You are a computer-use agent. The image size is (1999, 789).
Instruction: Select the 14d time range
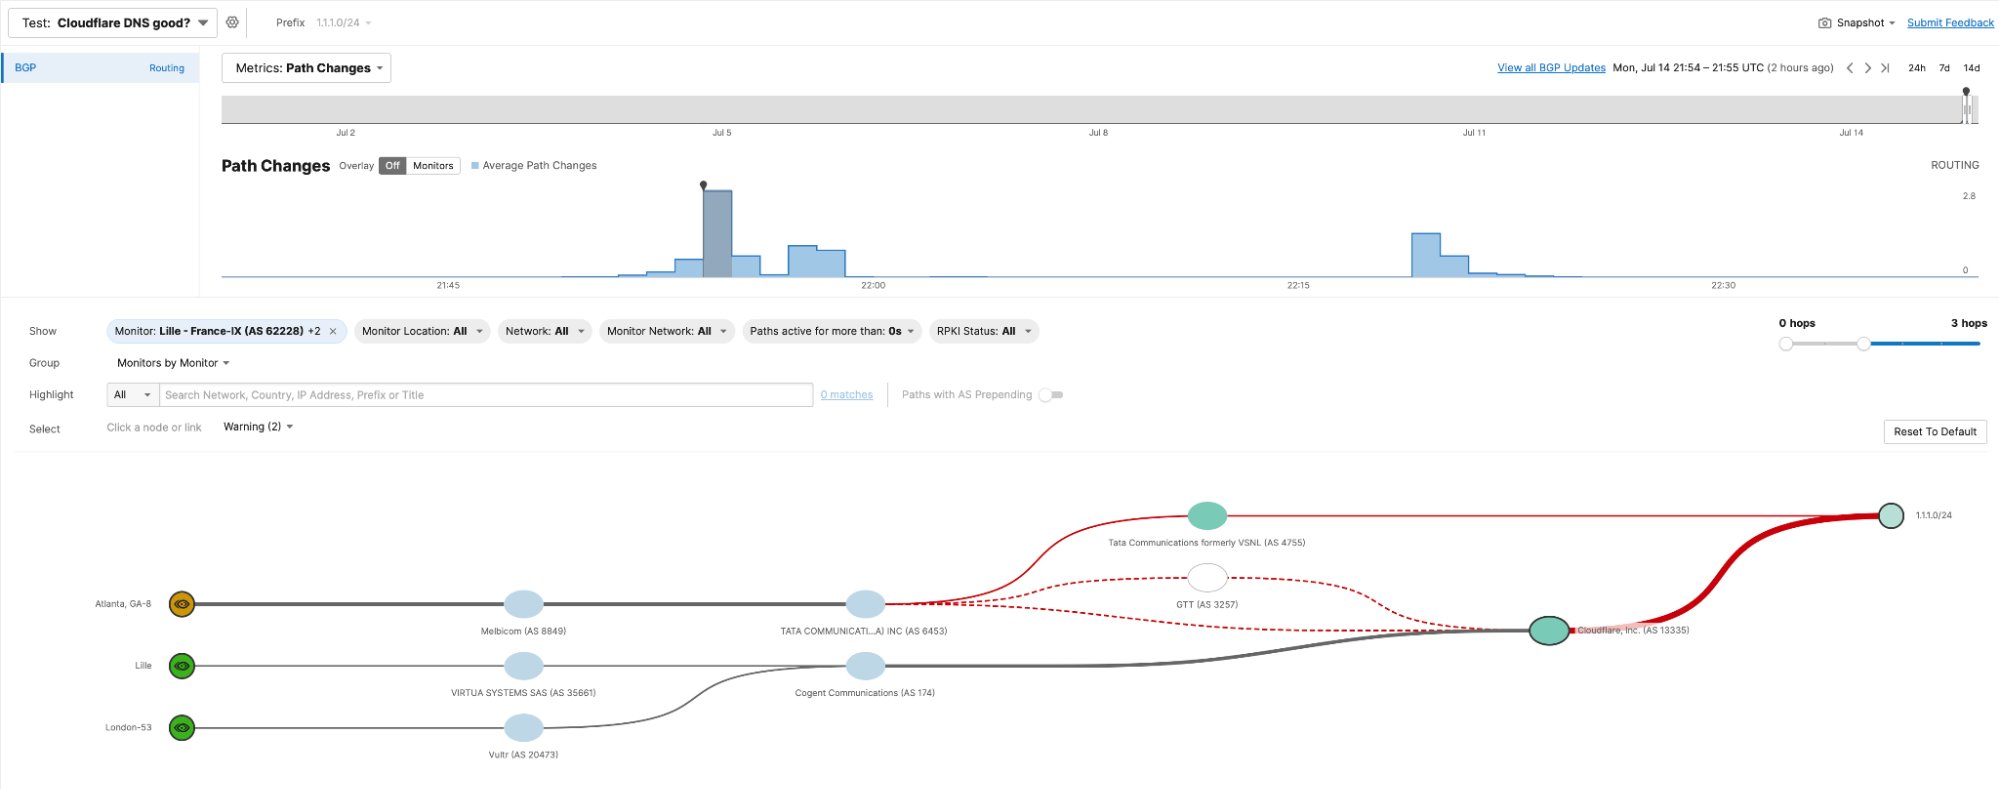pos(1971,68)
